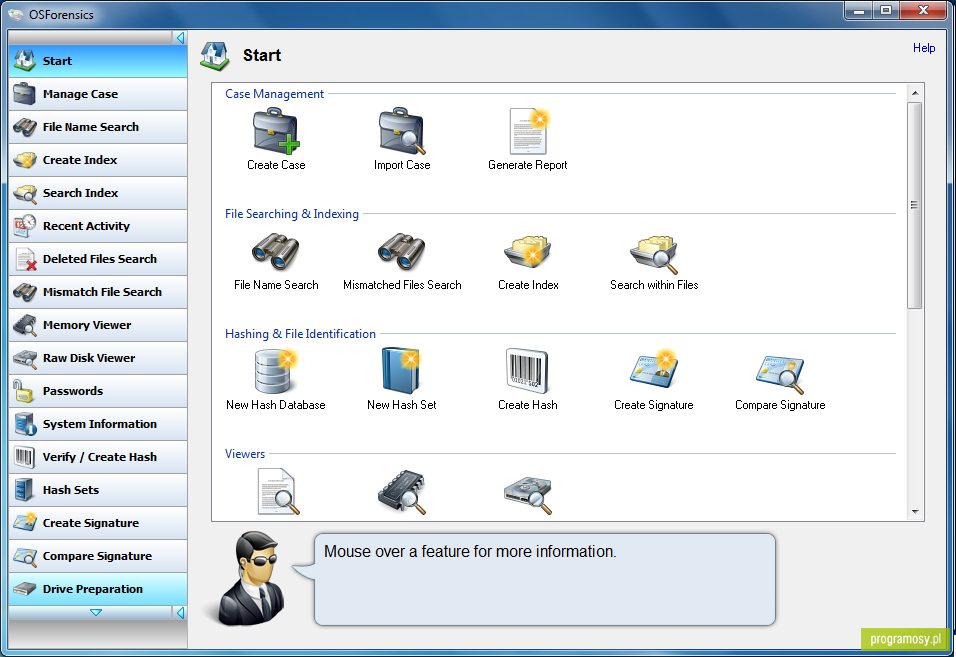Click the Generate Report document icon
Image resolution: width=956 pixels, height=657 pixels.
coord(528,131)
